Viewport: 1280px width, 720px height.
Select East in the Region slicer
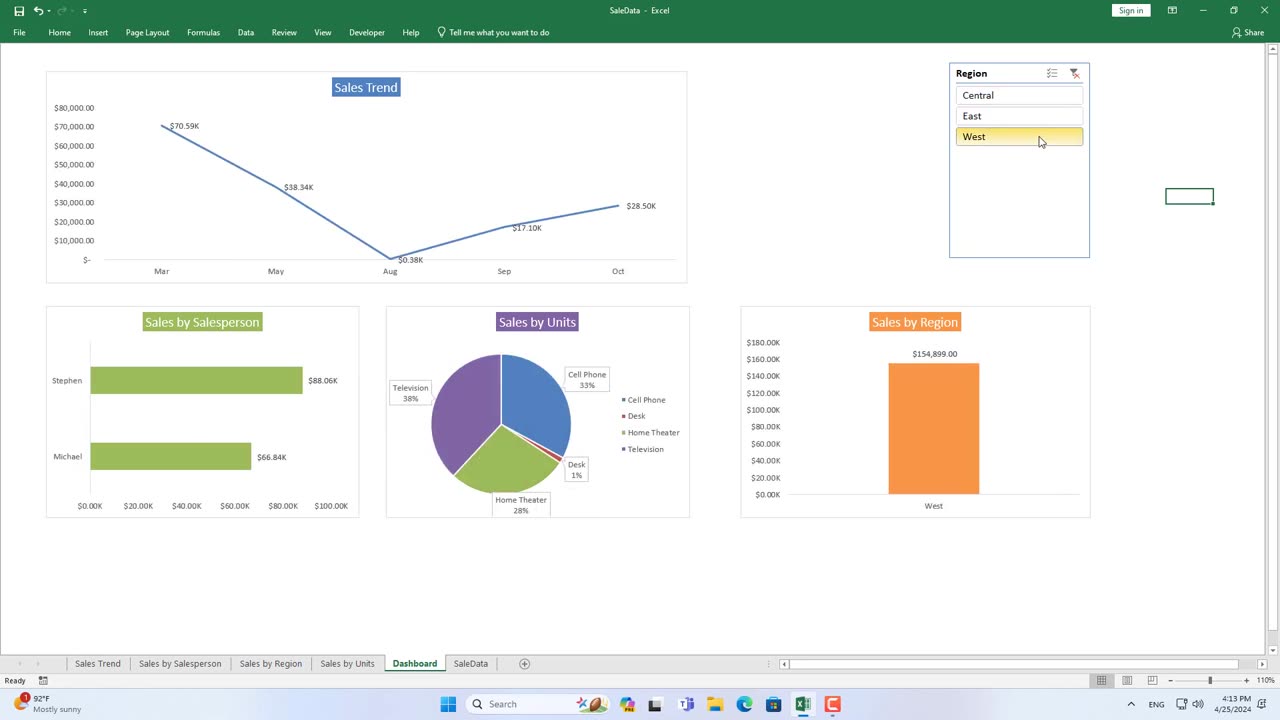click(x=1019, y=116)
